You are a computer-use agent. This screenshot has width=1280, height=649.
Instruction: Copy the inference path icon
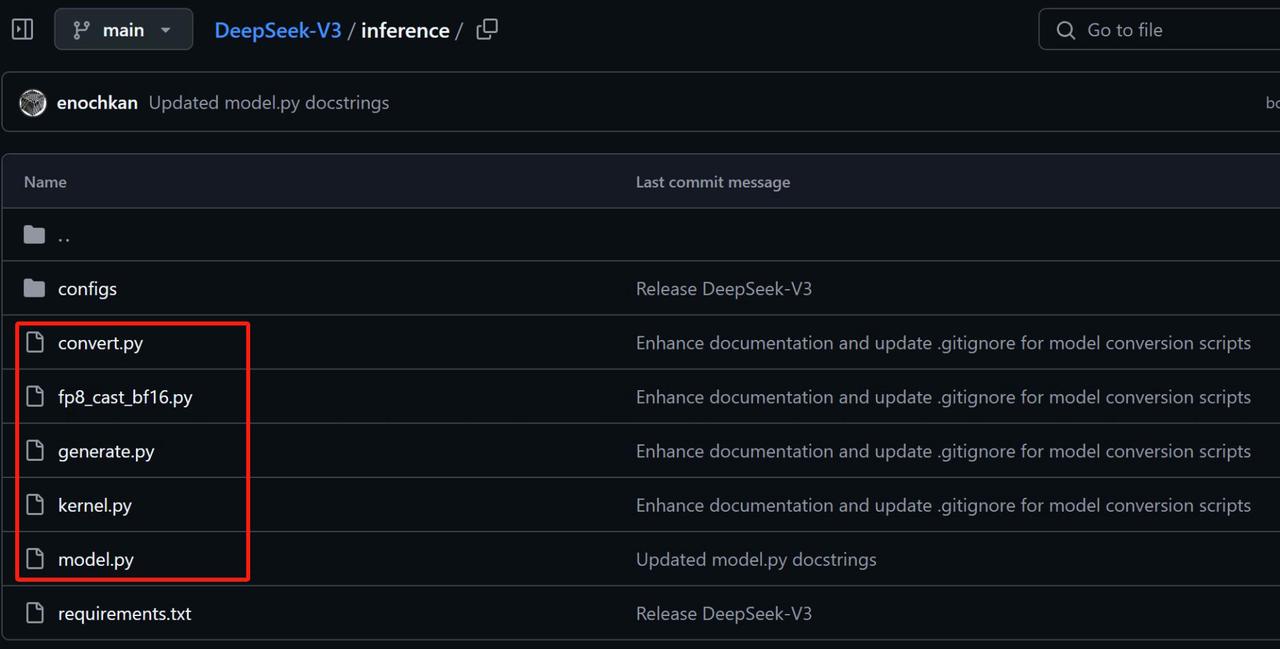[x=487, y=30]
